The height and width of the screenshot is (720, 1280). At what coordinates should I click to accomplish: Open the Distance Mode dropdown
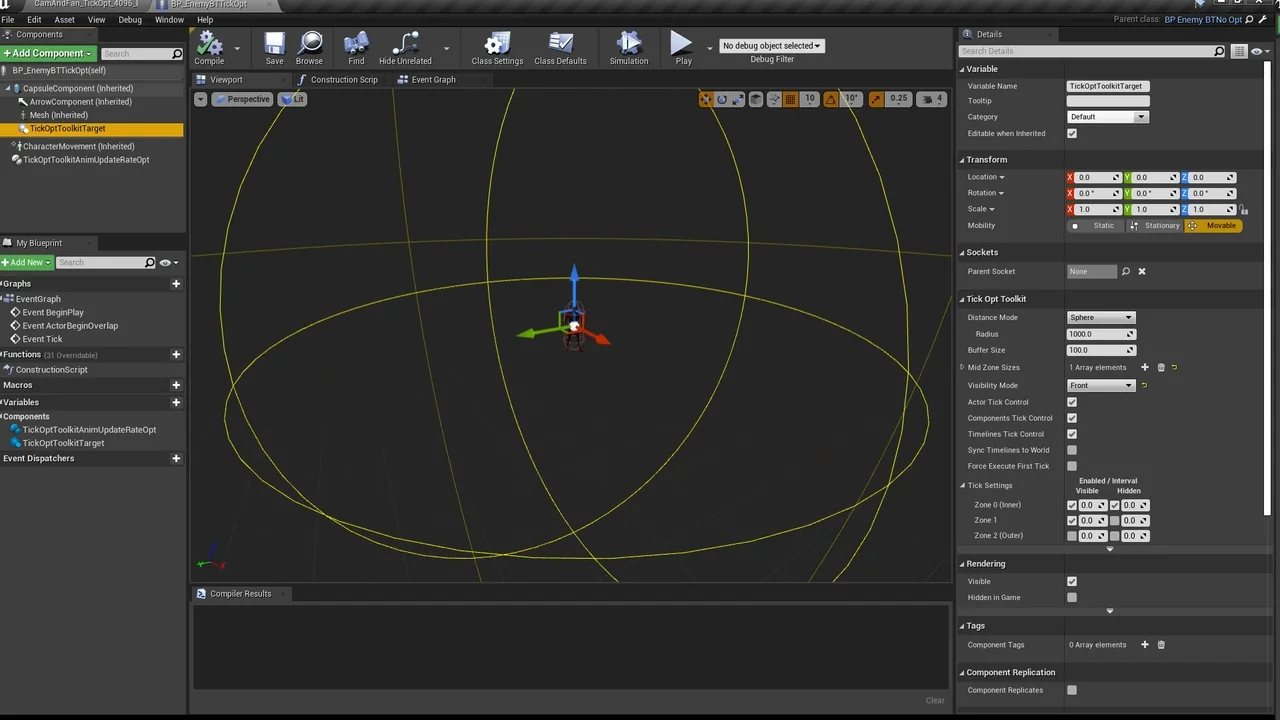click(1101, 317)
